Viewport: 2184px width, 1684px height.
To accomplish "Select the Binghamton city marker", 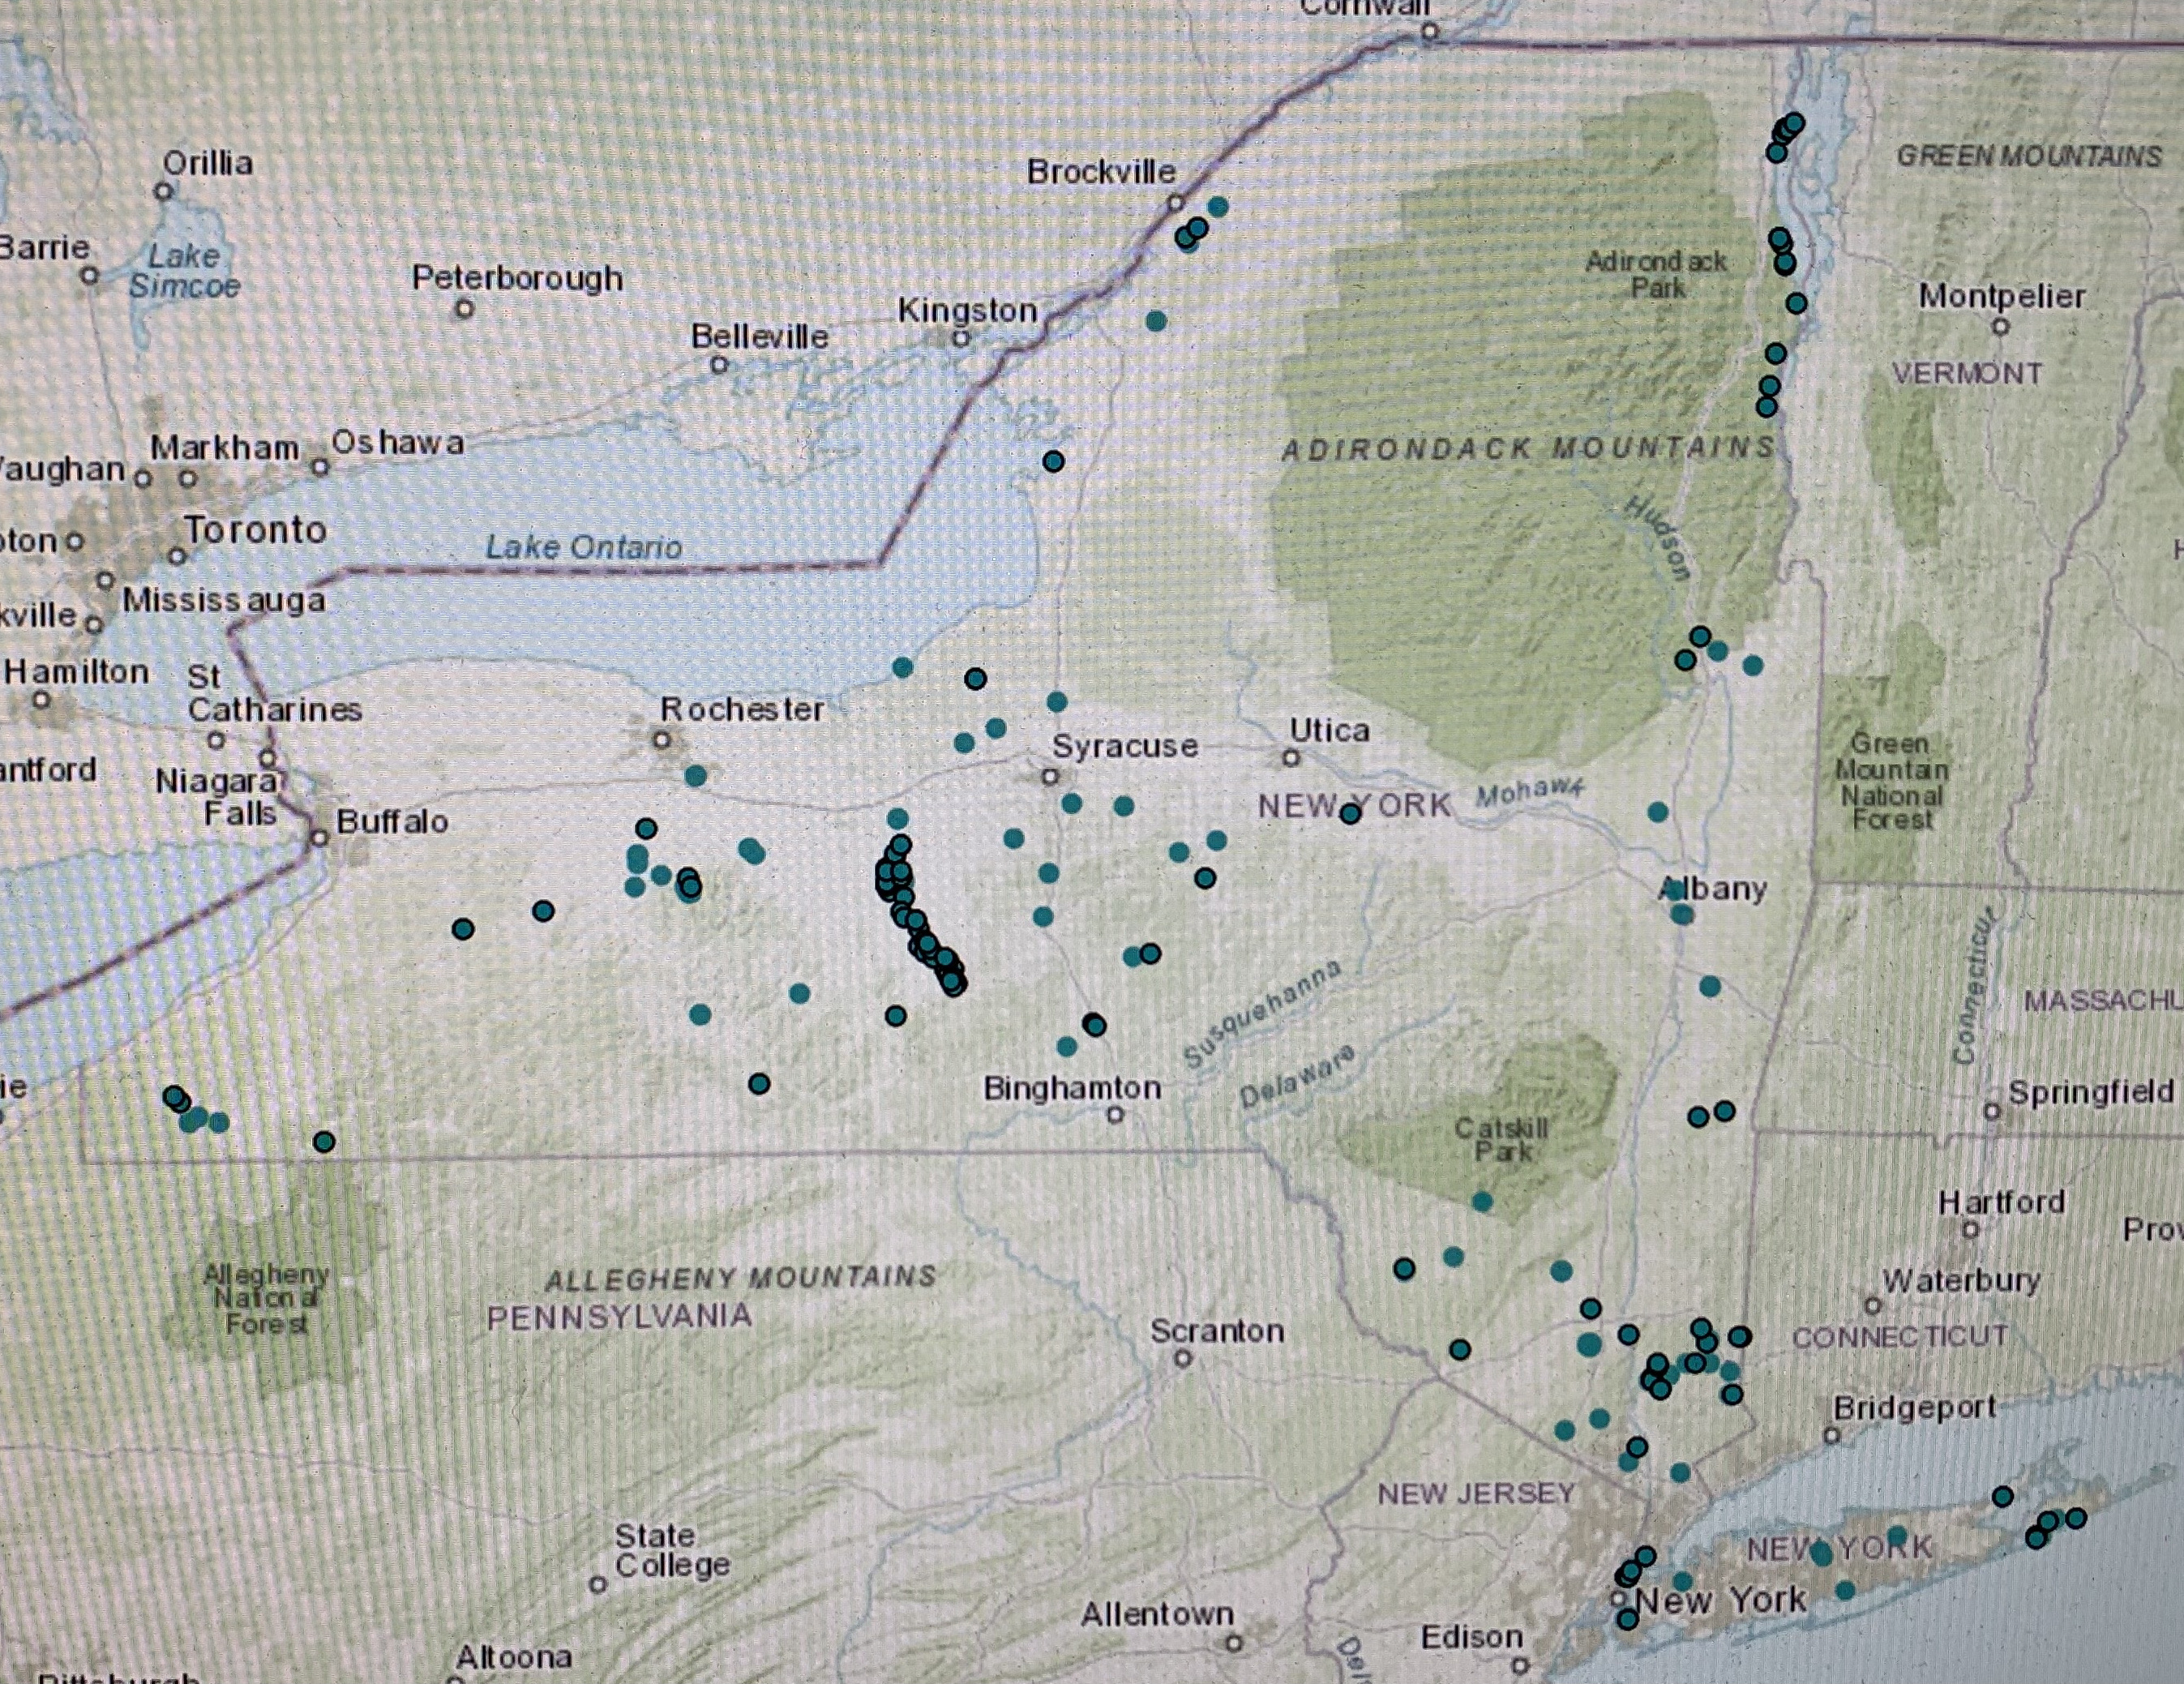I will pyautogui.click(x=1116, y=1114).
